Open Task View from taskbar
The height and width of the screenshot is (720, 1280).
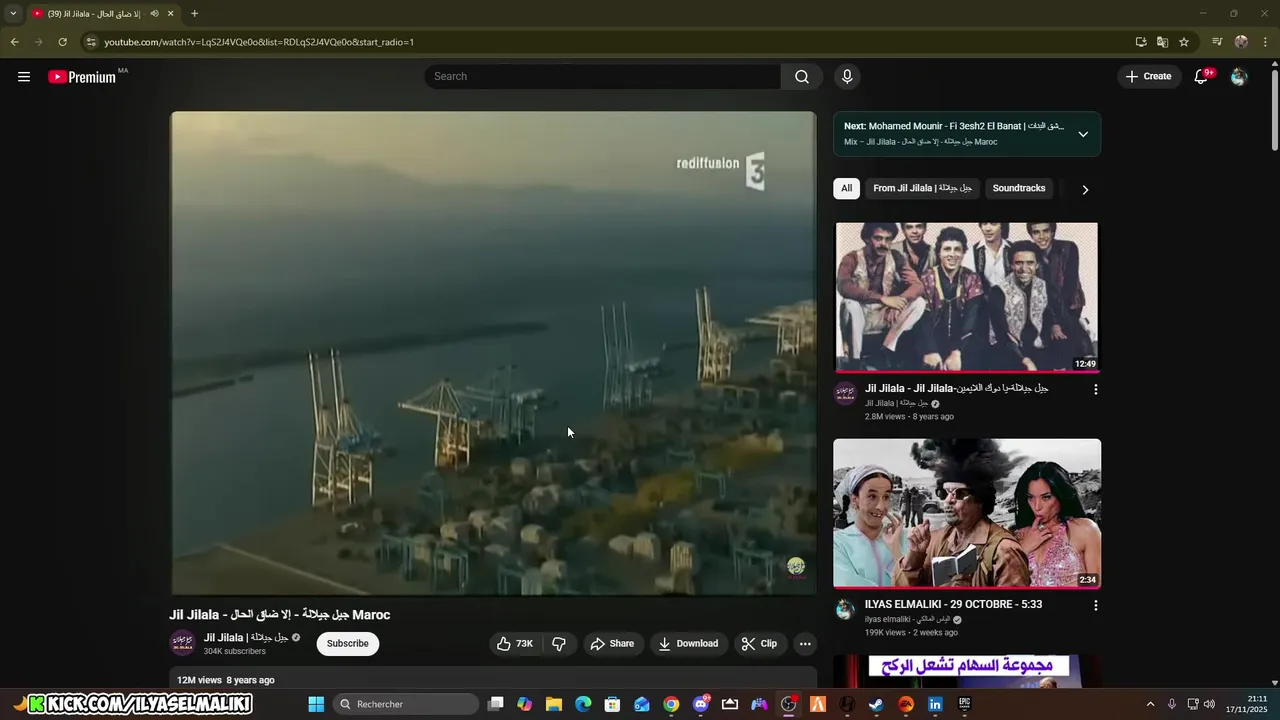495,704
